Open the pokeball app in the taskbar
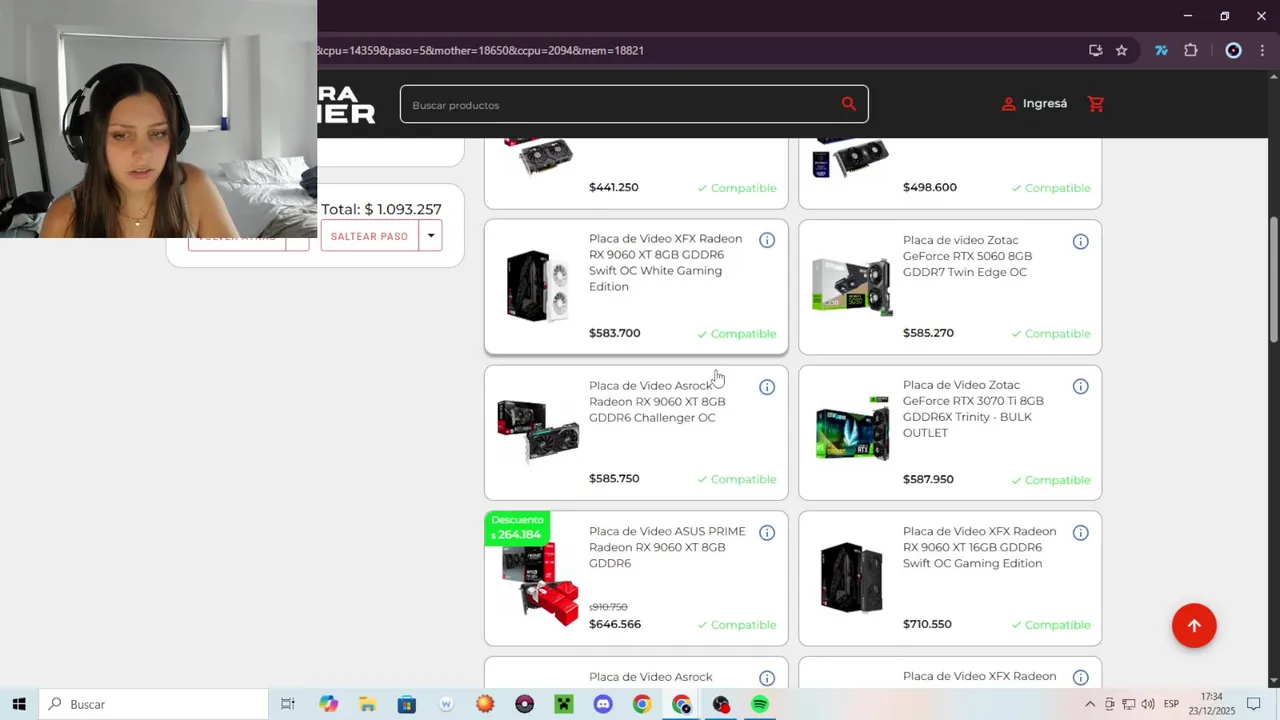This screenshot has width=1280, height=720. (525, 704)
